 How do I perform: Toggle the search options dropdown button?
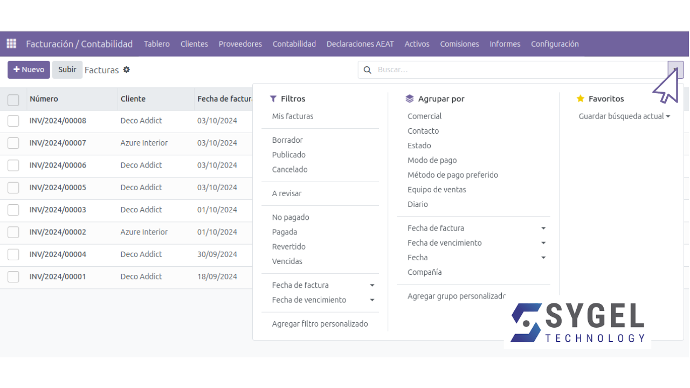click(675, 70)
